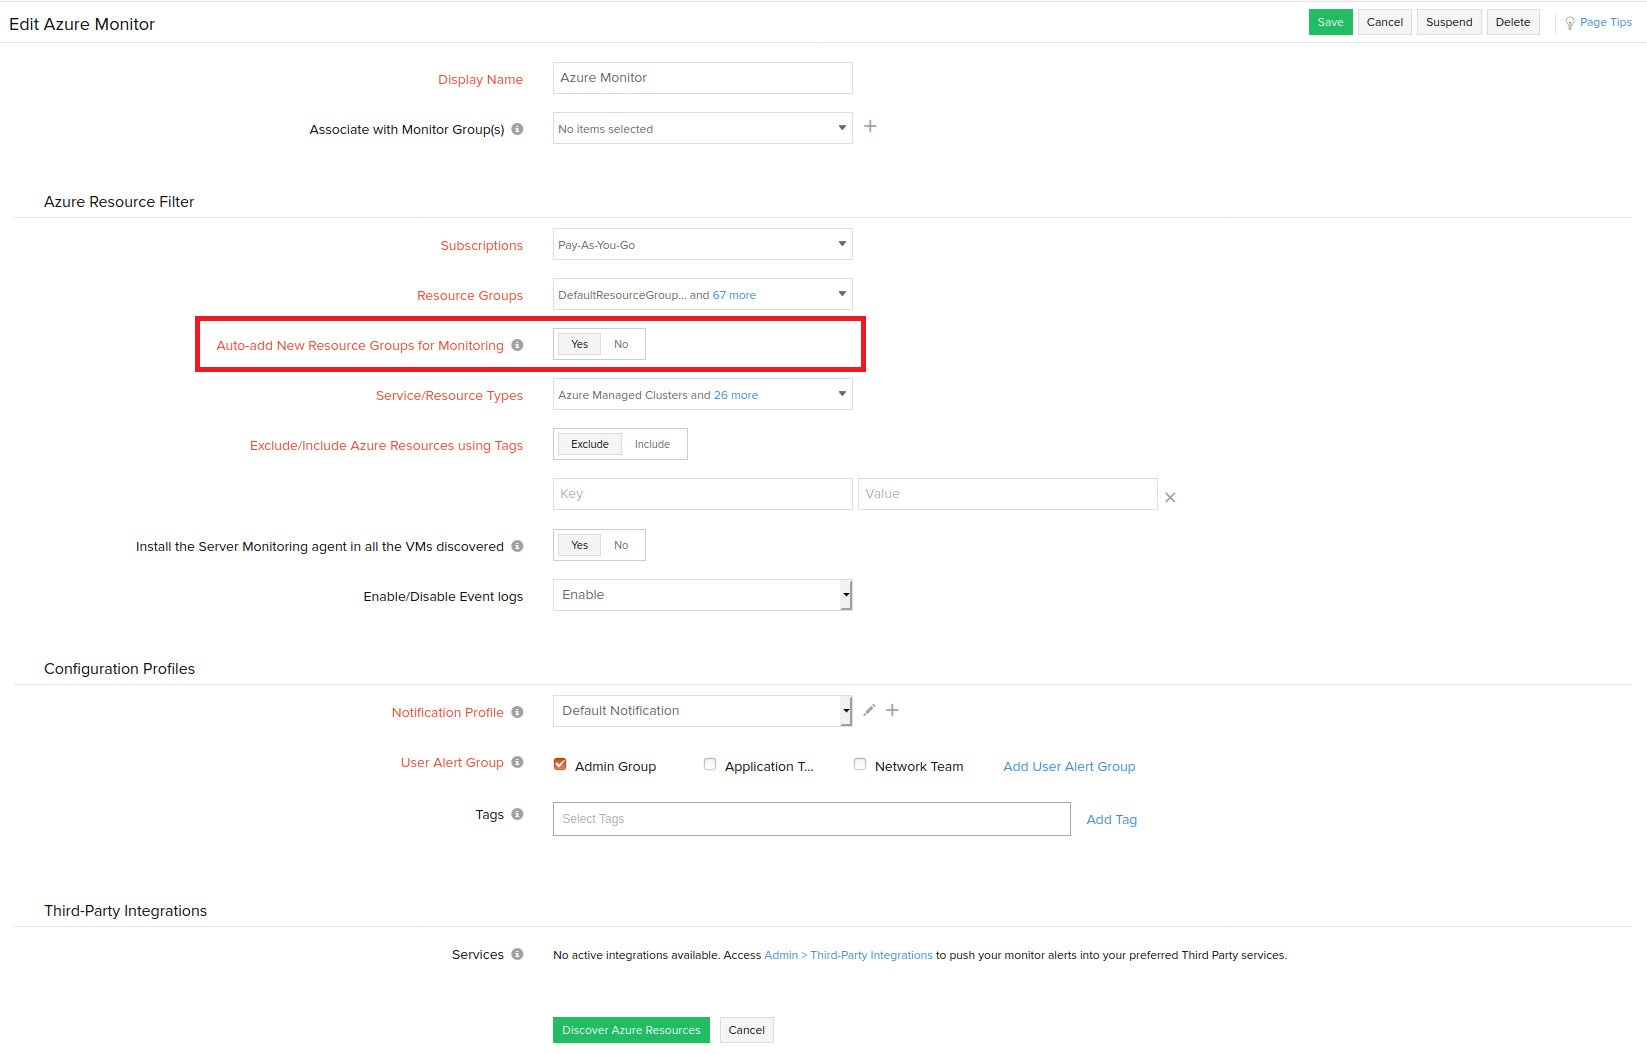Click the Page Tips lightbulb icon
Screen dimensions: 1647x1054
pos(1570,23)
